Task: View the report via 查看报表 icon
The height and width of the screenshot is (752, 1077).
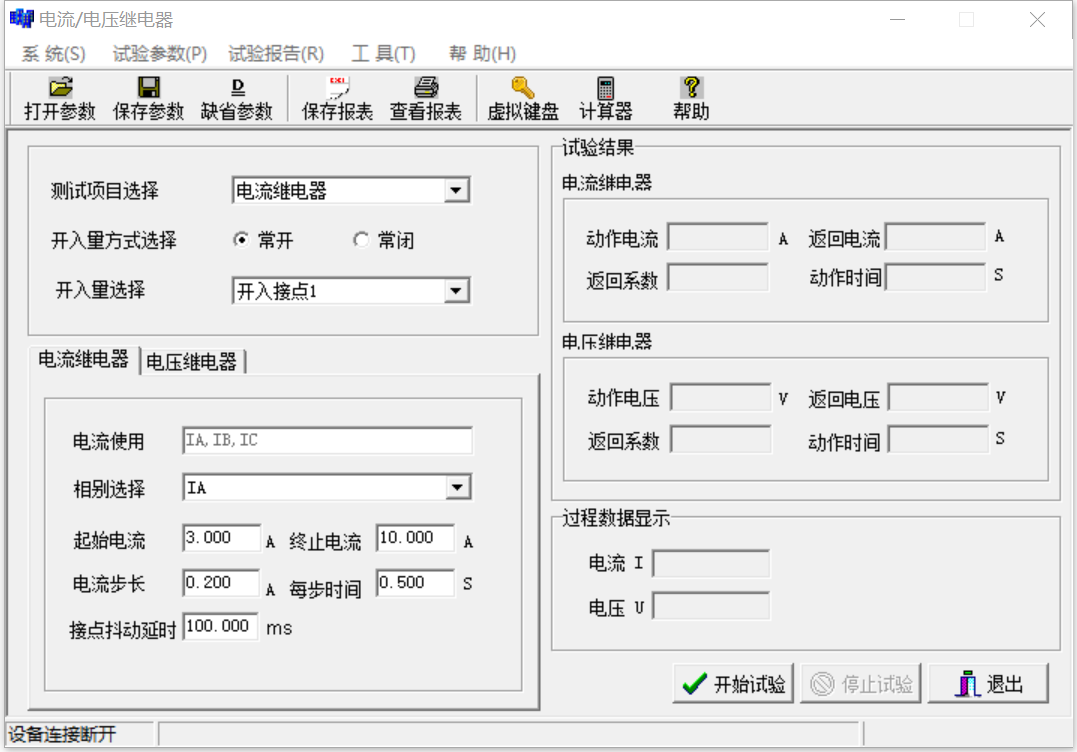Action: 425,98
